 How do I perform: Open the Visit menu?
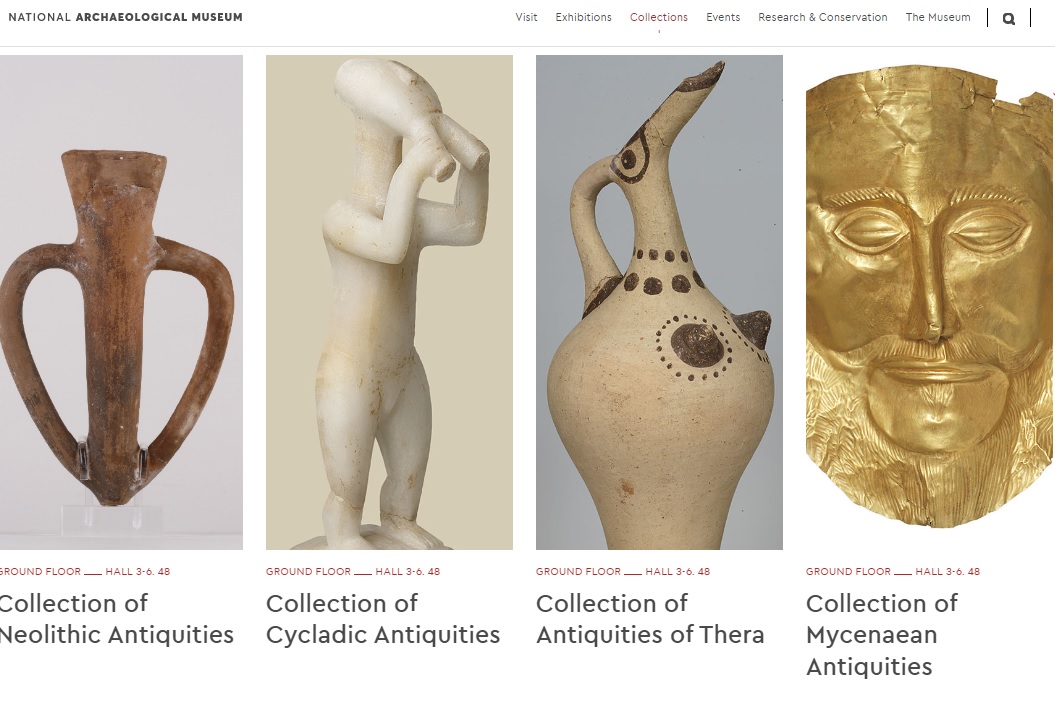(526, 17)
